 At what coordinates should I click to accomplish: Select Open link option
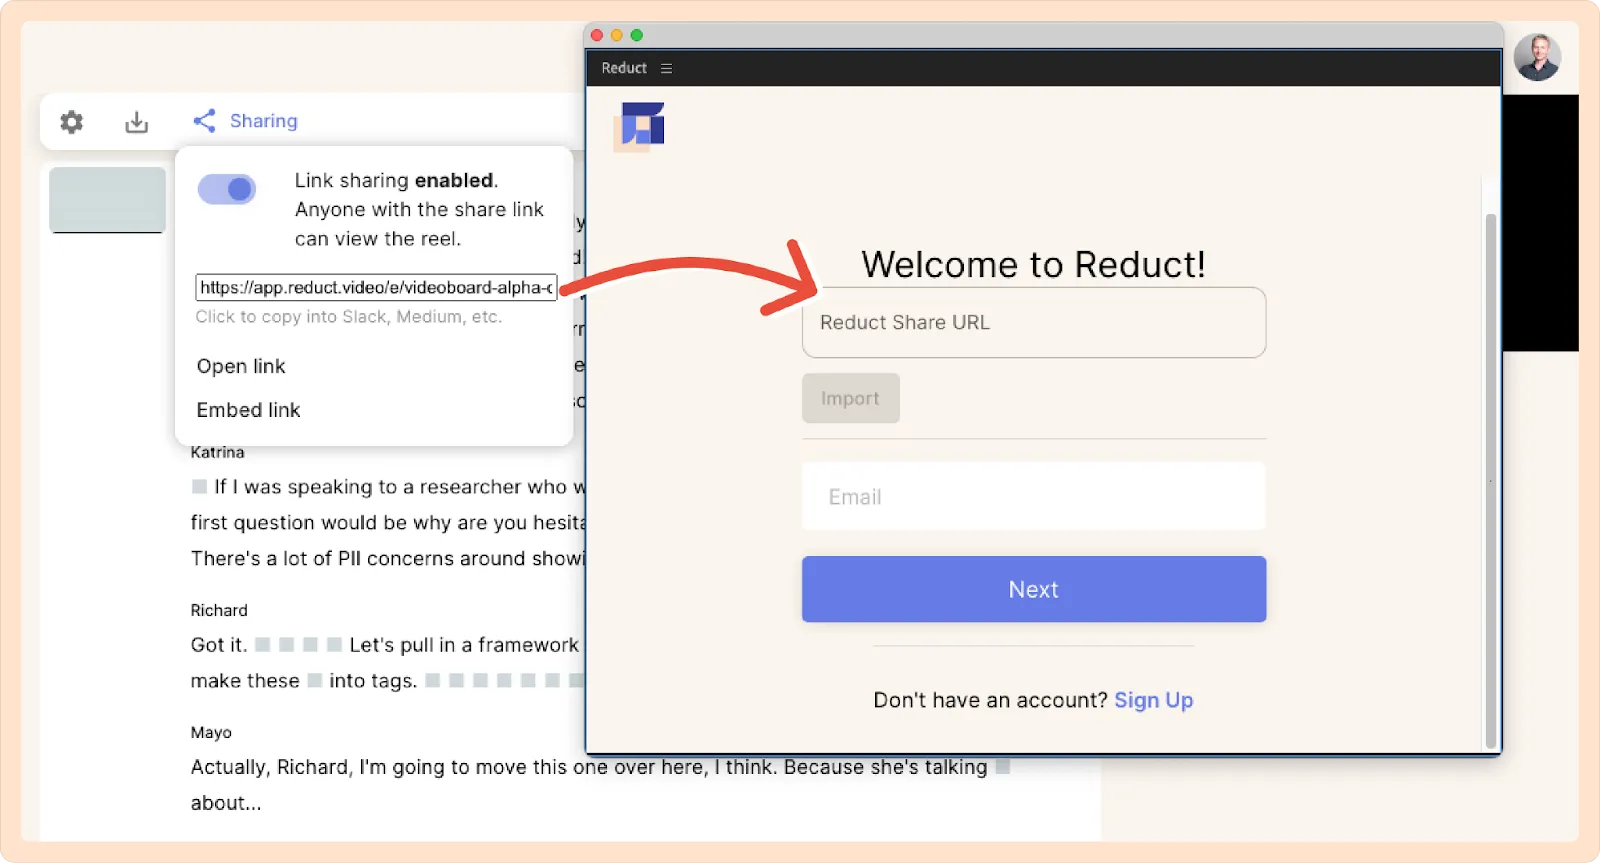[x=241, y=366]
